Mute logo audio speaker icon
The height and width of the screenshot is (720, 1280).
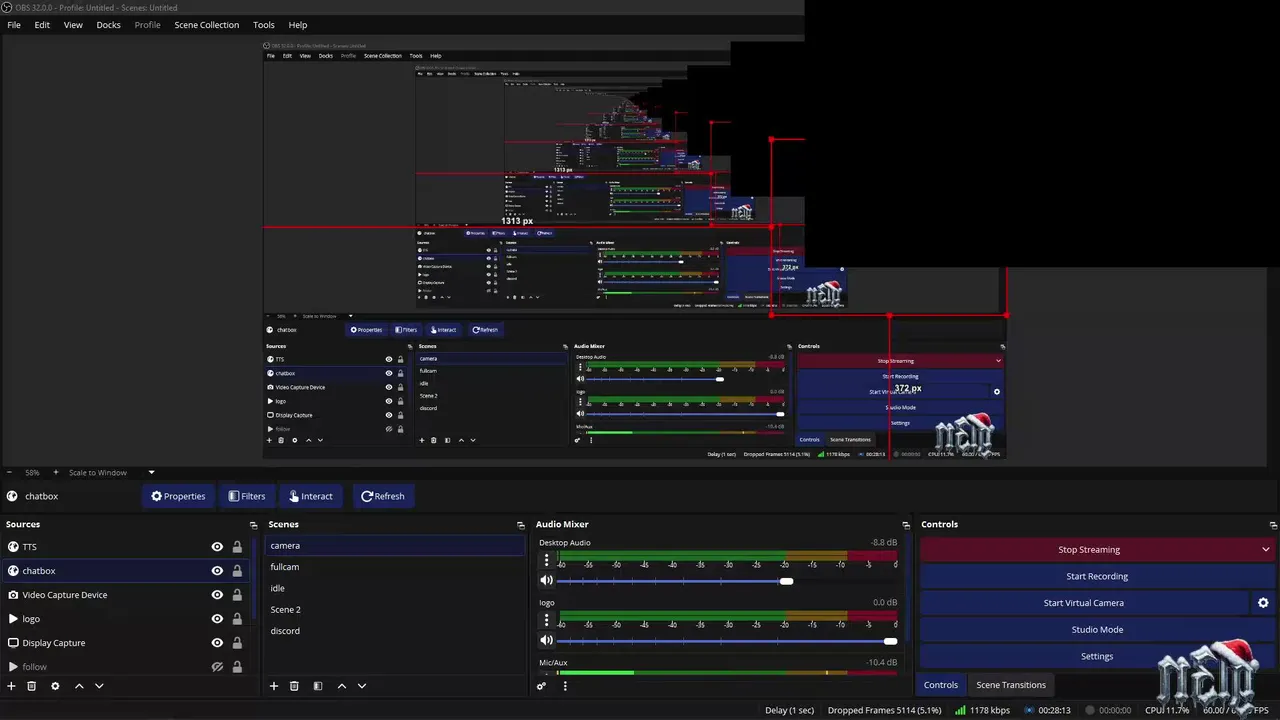[547, 640]
